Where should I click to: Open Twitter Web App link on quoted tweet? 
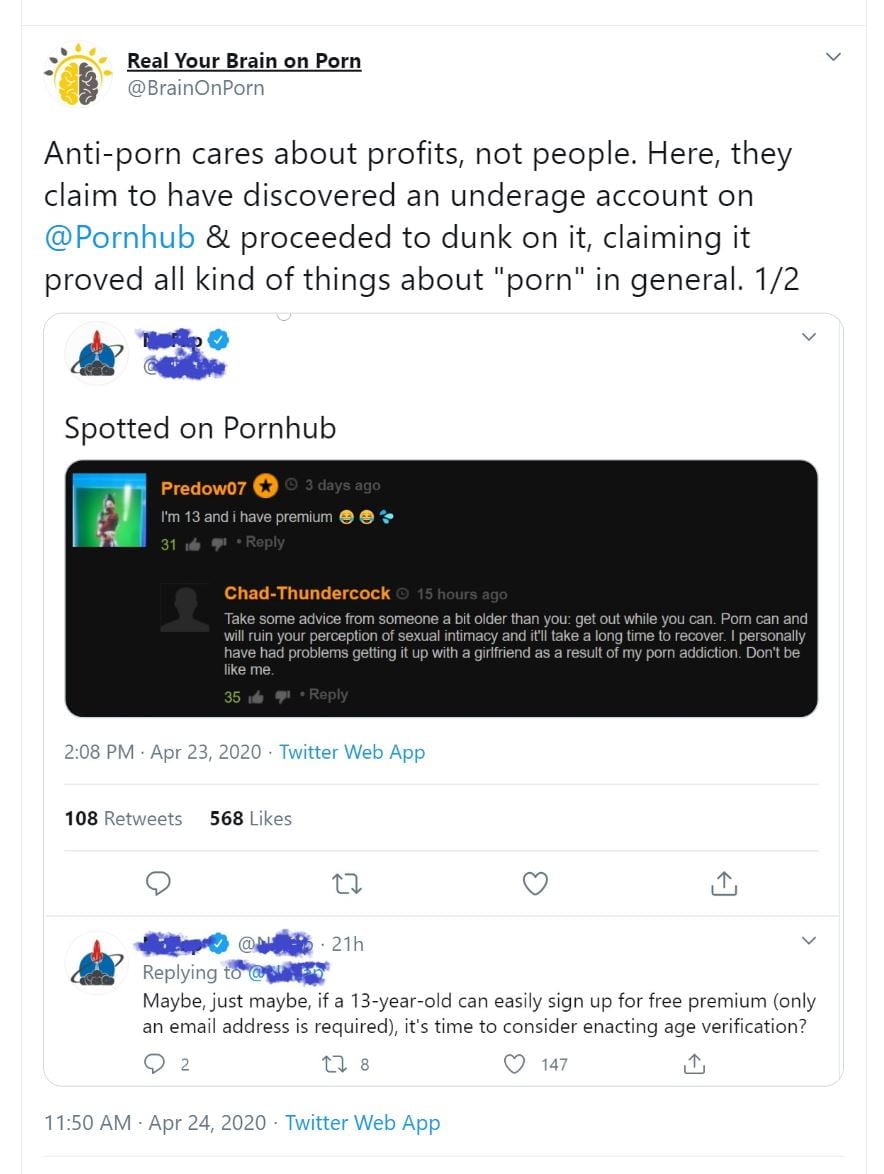352,752
